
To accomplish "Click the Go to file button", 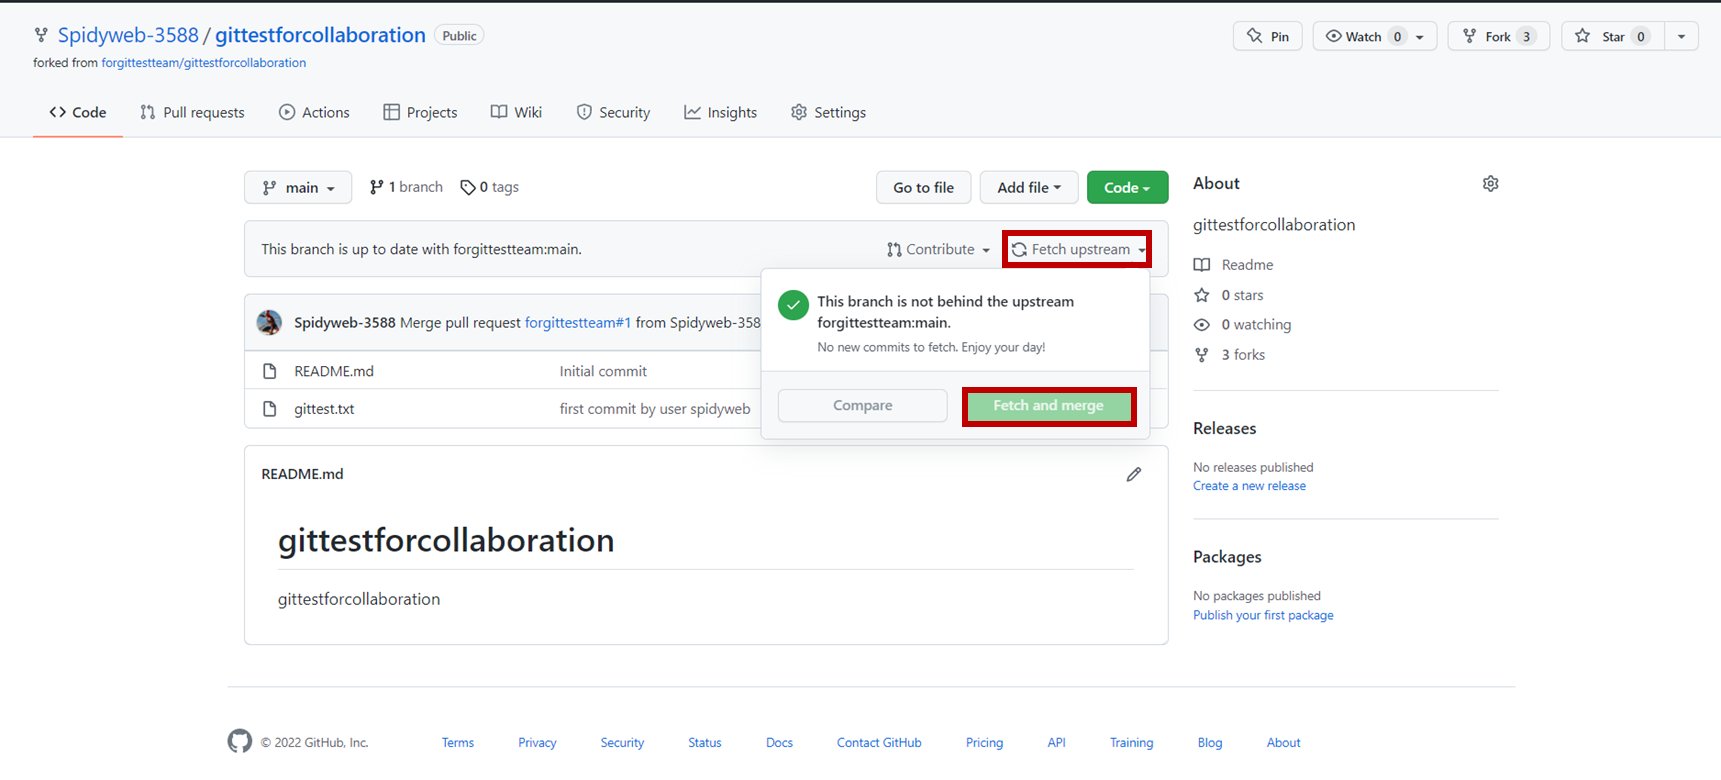I will 923,188.
